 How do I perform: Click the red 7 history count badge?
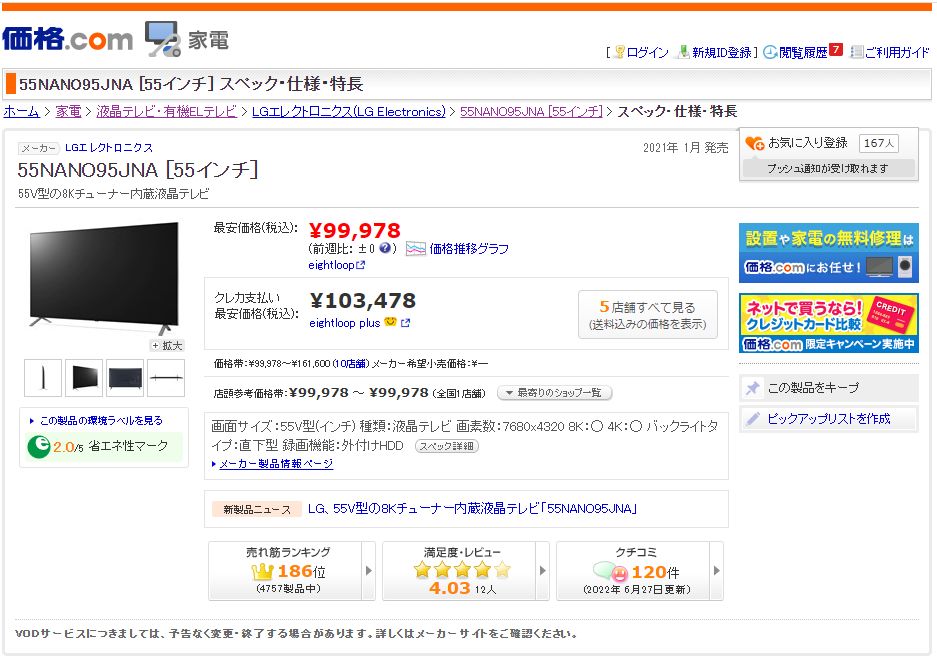[836, 50]
